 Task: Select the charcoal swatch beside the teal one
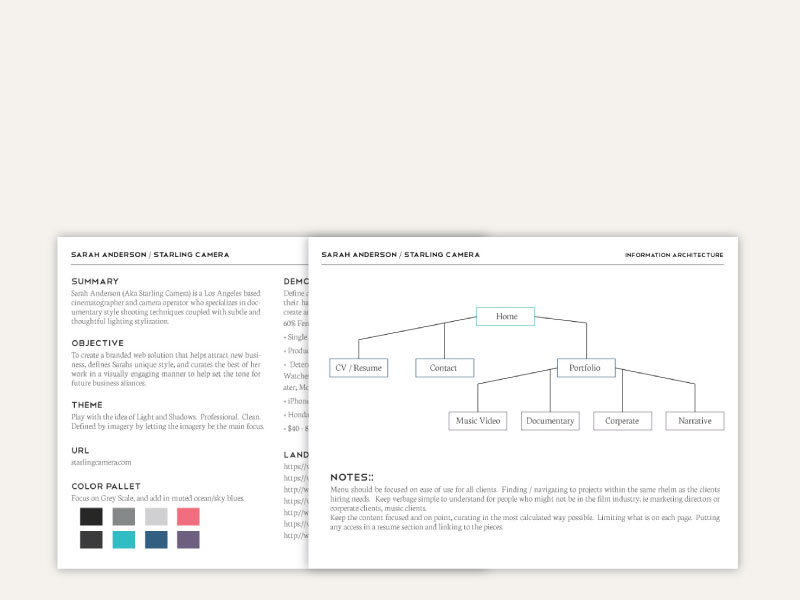(x=91, y=539)
